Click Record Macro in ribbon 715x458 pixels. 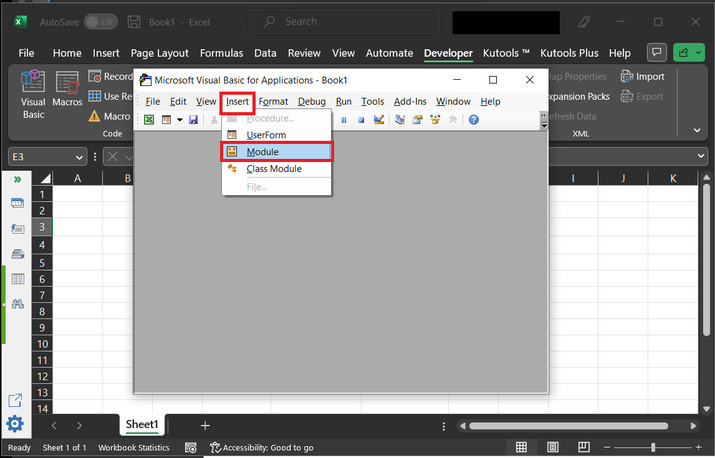(x=110, y=76)
